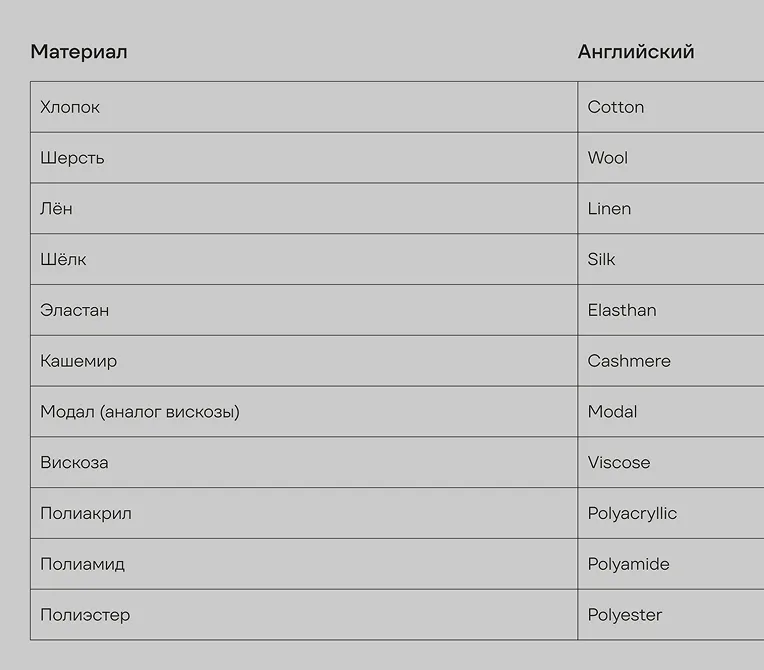
Task: Select the Cotton cell
Action: tap(671, 107)
